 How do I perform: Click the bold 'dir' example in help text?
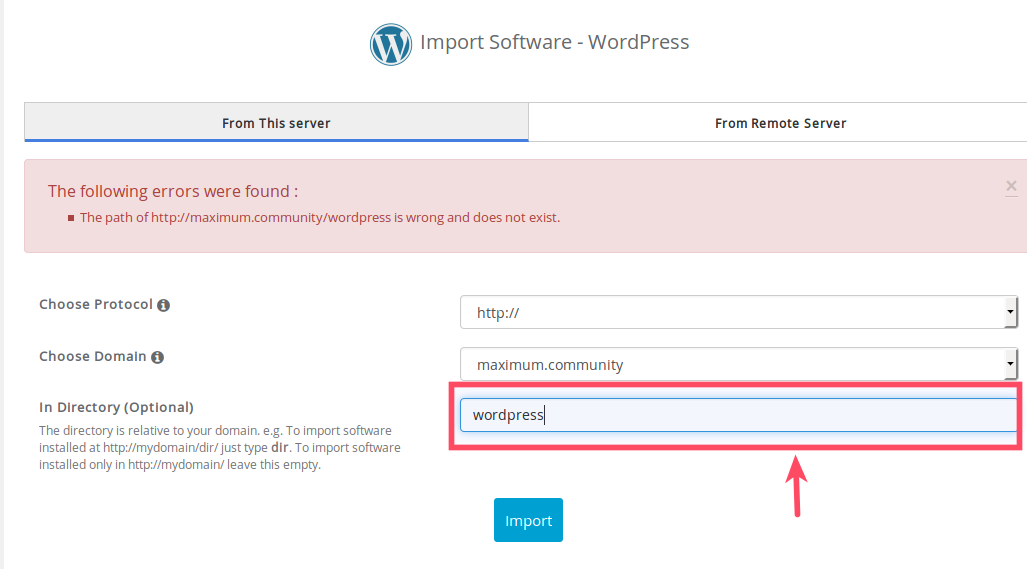tap(280, 447)
